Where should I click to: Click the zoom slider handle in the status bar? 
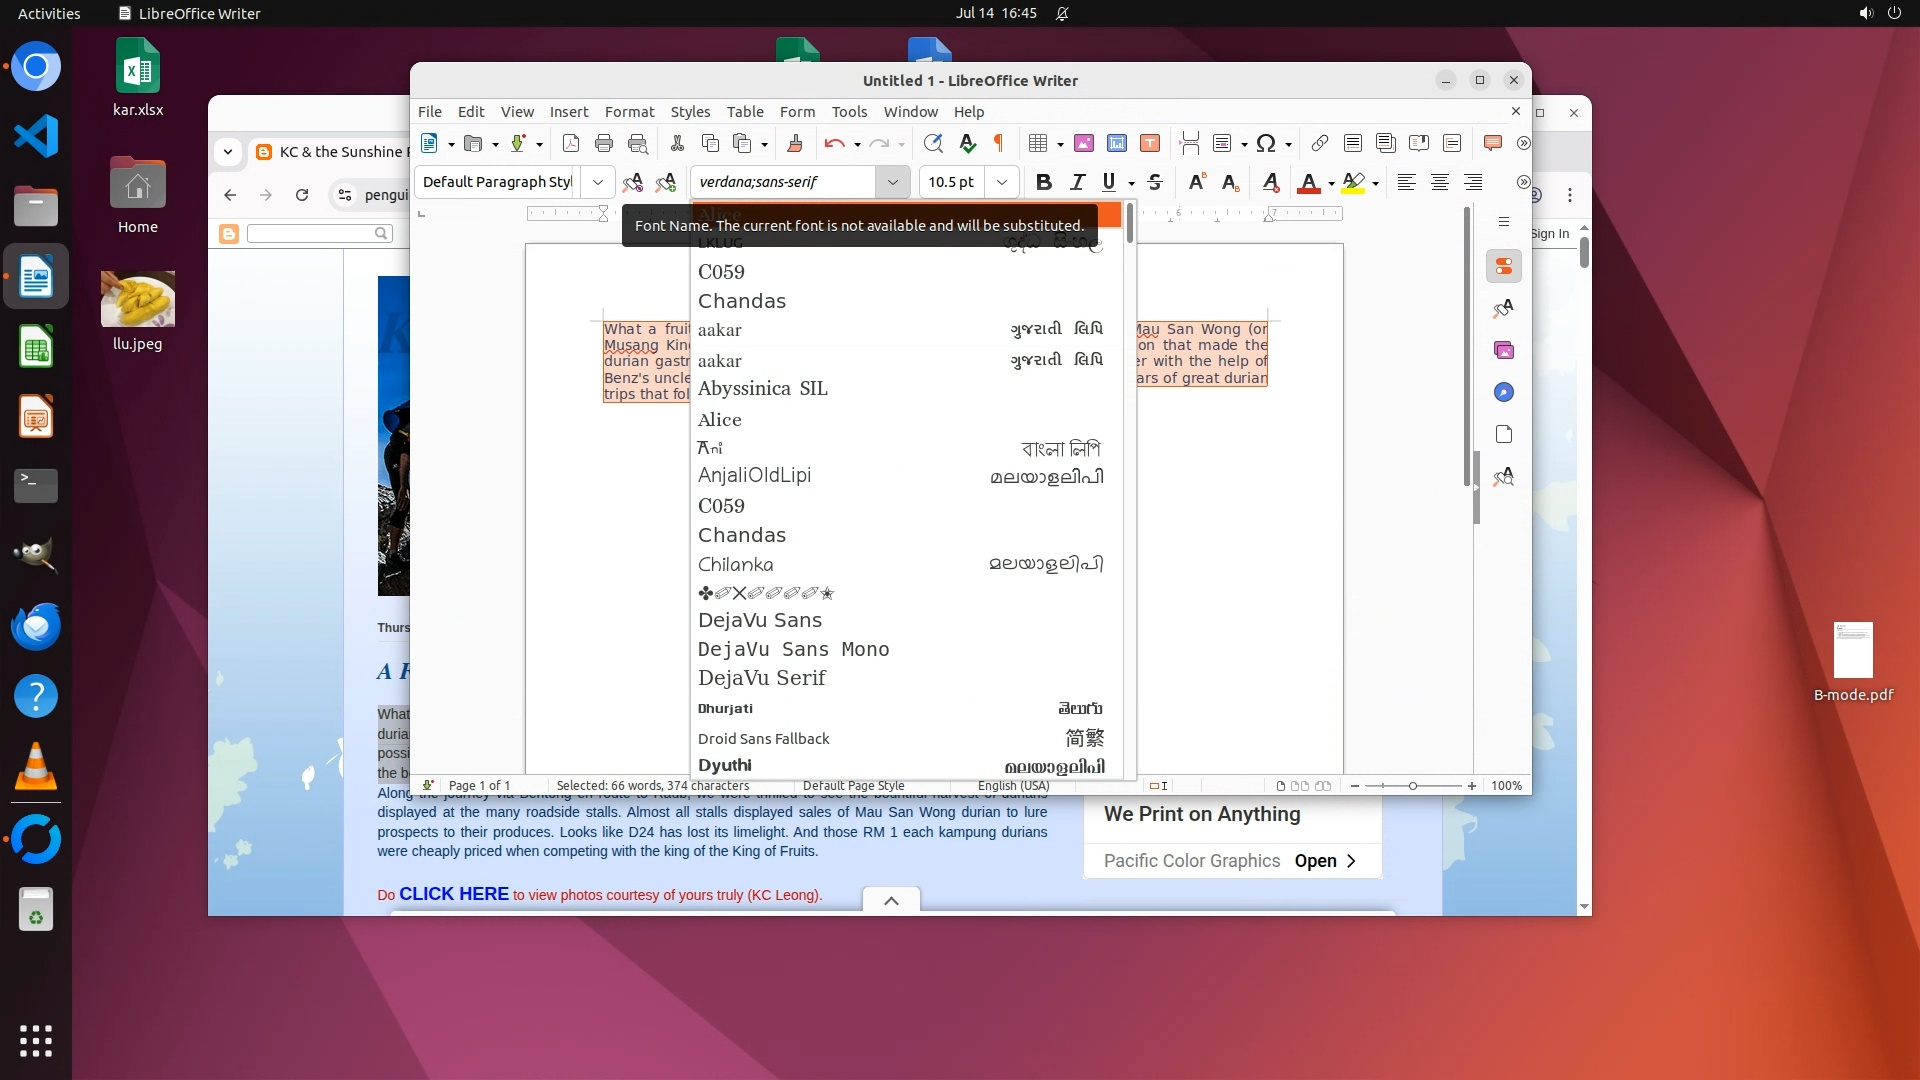1413,786
